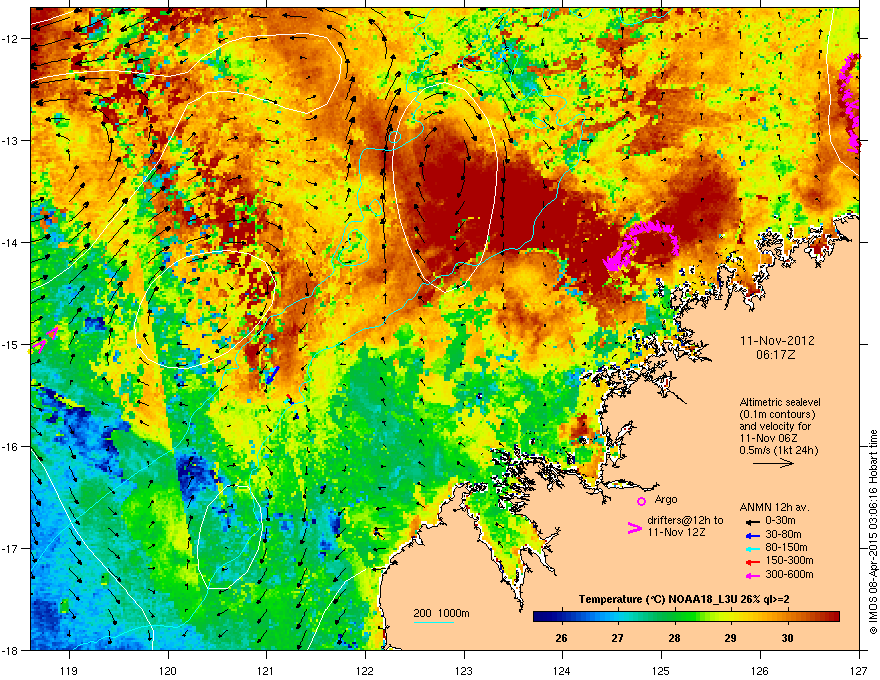Click the magenta 300-600m legend arrow
This screenshot has width=880, height=680.
pyautogui.click(x=753, y=575)
